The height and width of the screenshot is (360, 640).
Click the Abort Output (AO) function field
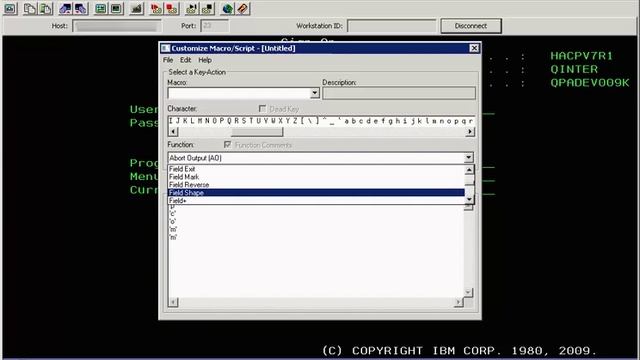pyautogui.click(x=316, y=158)
